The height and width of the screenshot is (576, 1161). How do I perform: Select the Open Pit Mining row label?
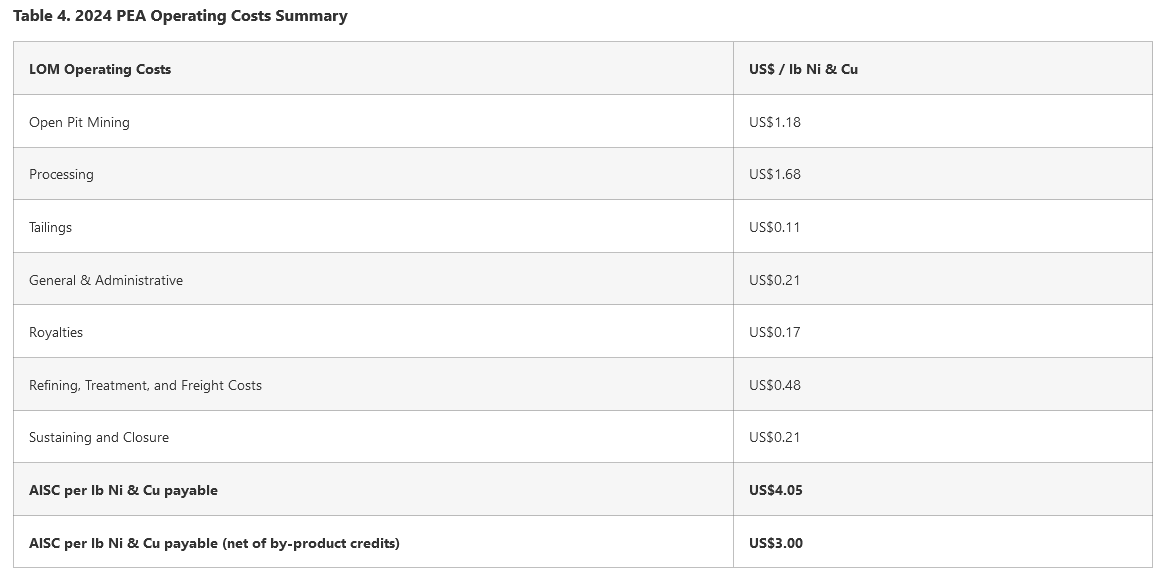click(x=79, y=122)
